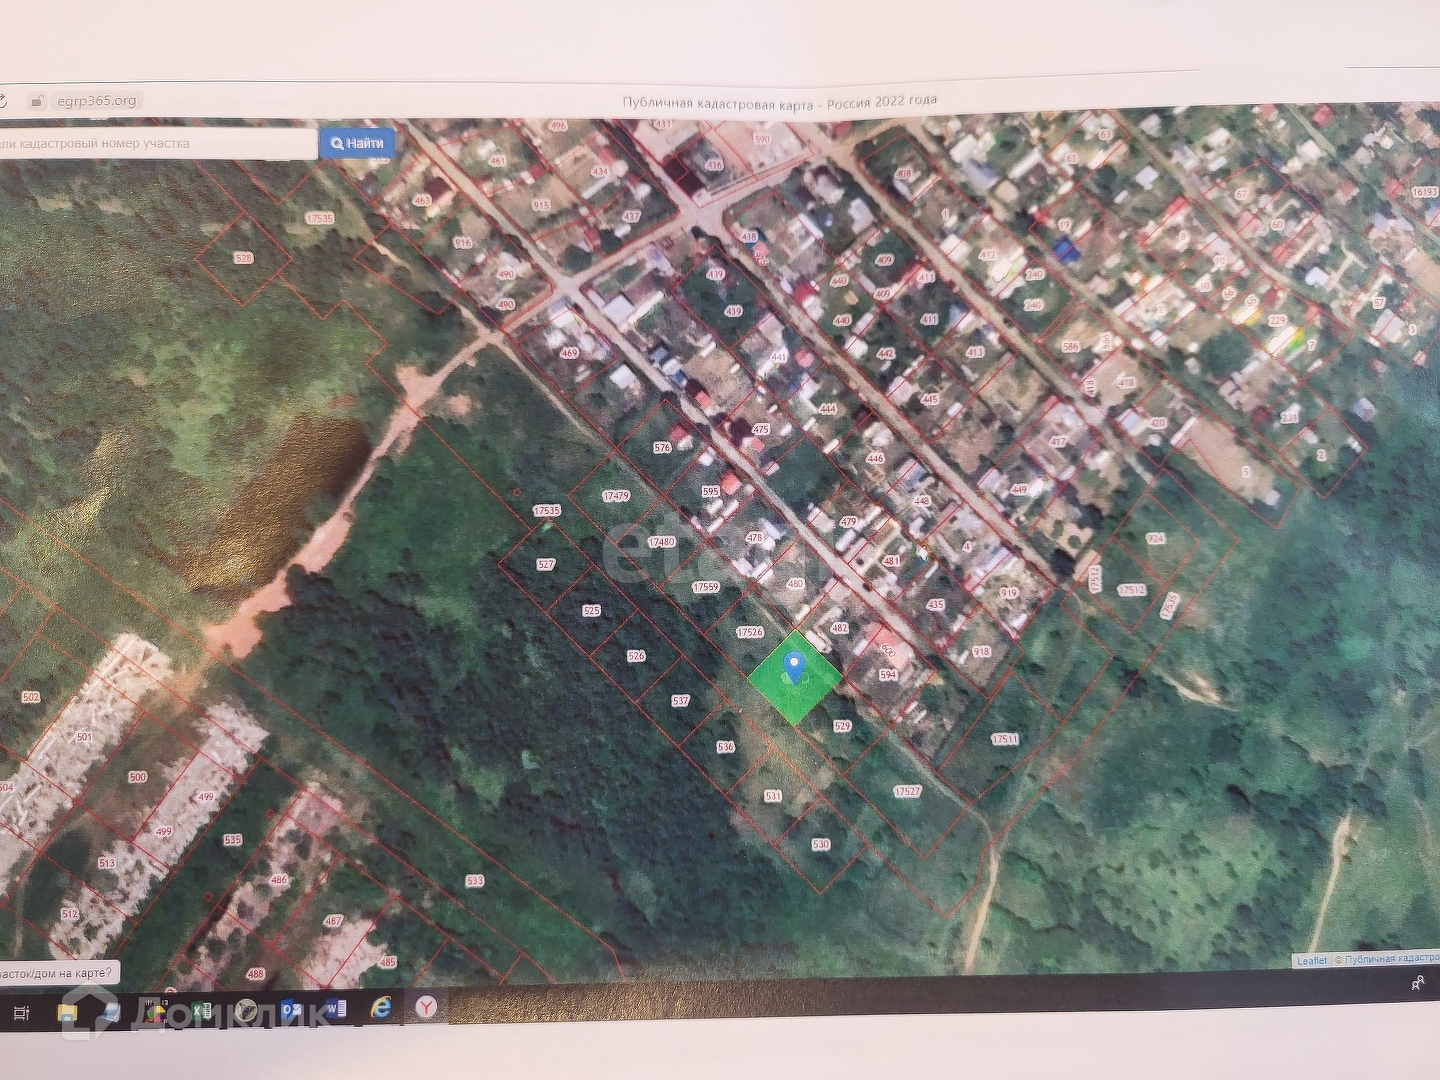Click parcel label 485
This screenshot has height=1080, width=1440.
coord(388,962)
